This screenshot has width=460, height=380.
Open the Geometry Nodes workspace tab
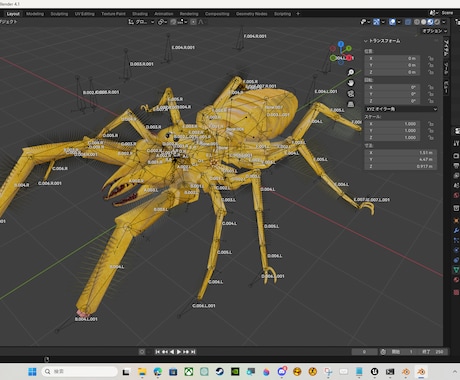[x=251, y=14]
